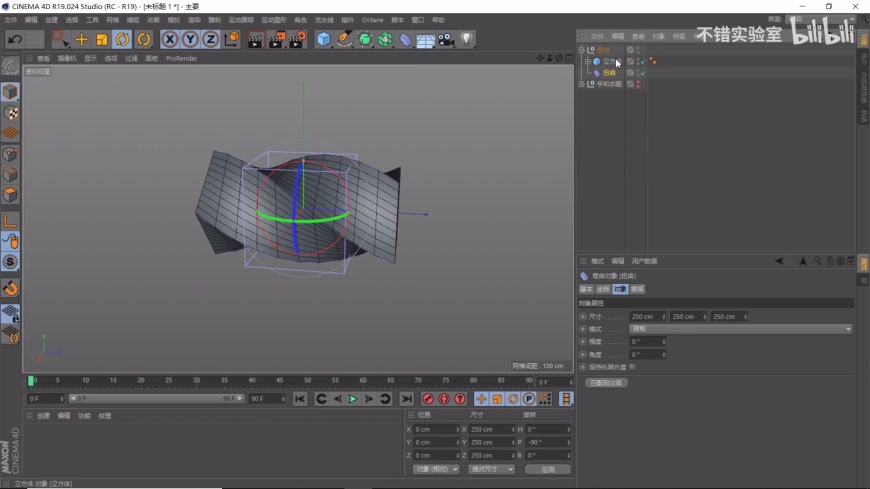This screenshot has height=489, width=870.
Task: Switch to the 坐标 attribute tab
Action: 603,289
